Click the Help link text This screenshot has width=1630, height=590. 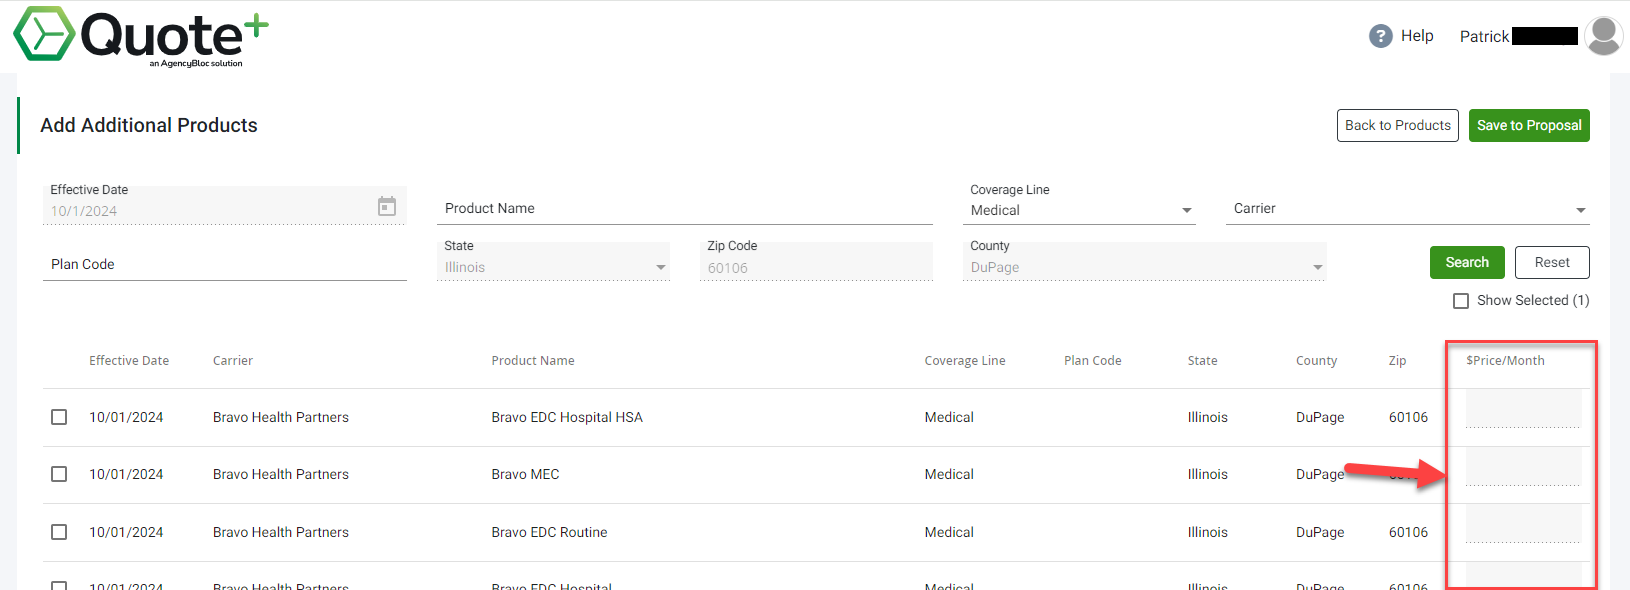tap(1417, 36)
